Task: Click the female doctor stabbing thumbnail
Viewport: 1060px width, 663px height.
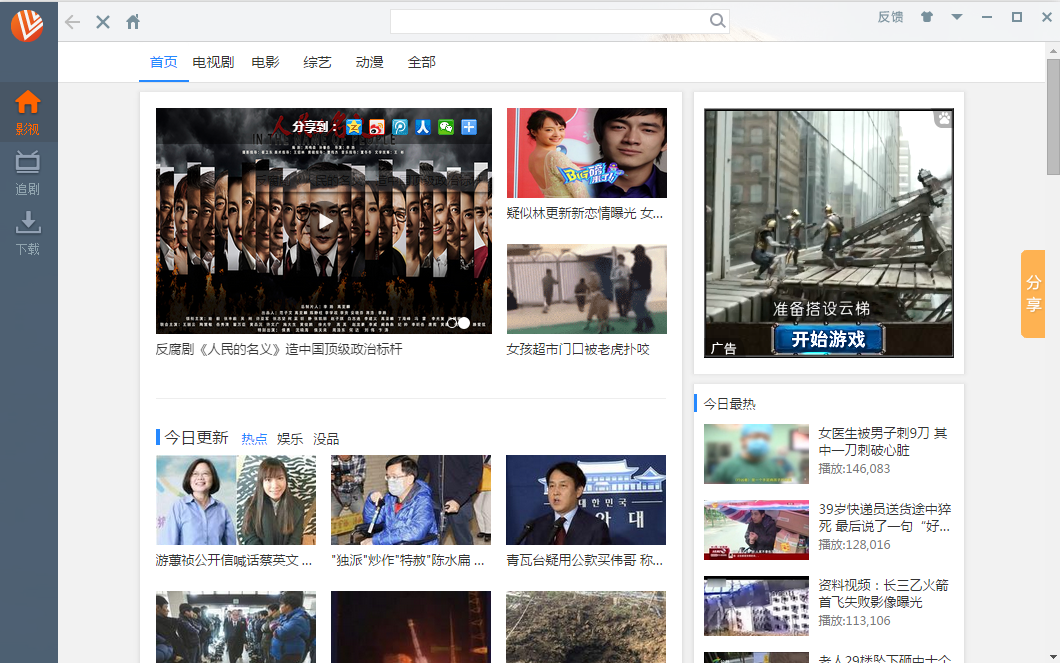Action: coord(756,453)
